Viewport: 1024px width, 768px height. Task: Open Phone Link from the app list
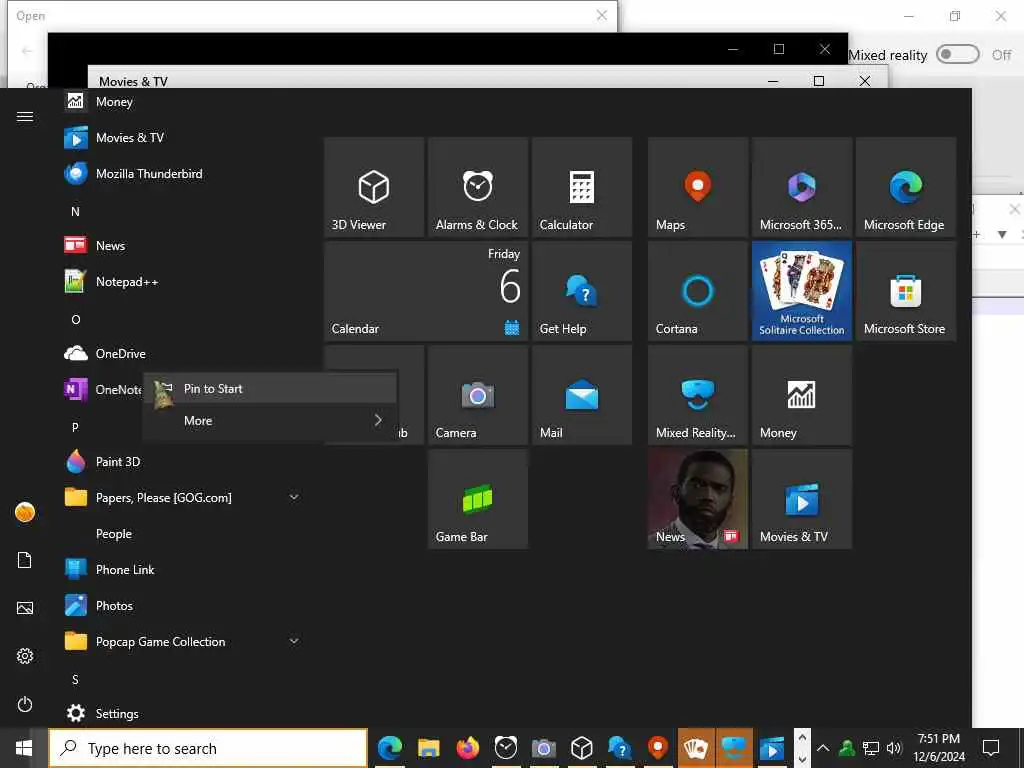click(183, 569)
